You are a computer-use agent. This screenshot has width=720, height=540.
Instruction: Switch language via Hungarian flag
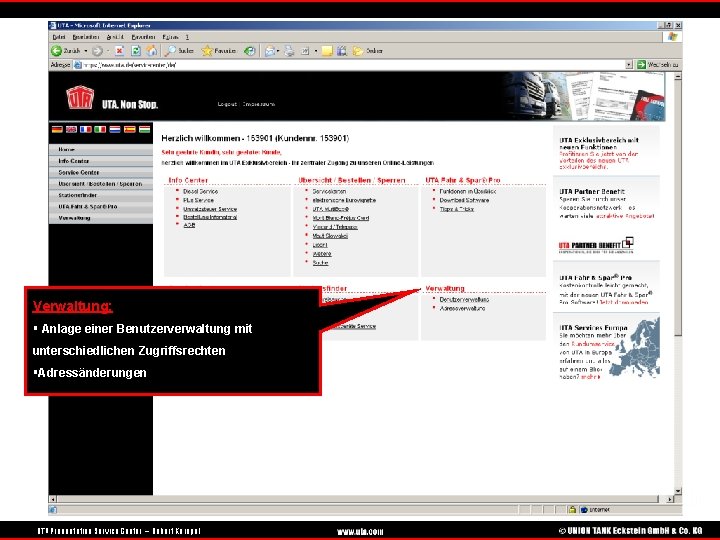(x=144, y=129)
